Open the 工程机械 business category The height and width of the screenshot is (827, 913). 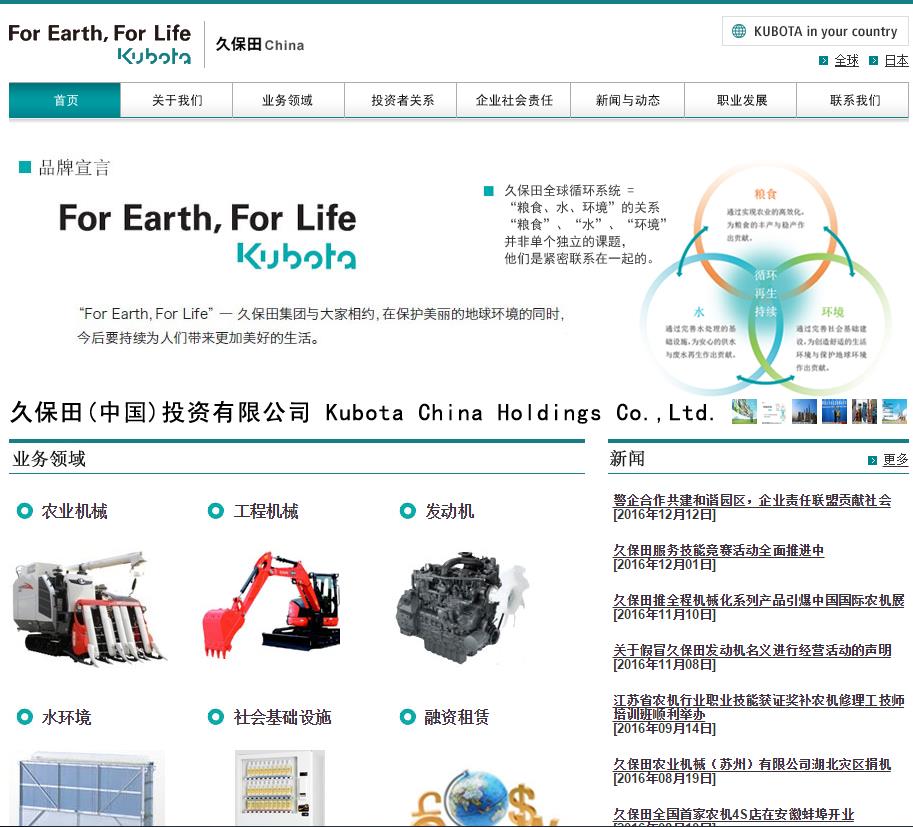point(266,511)
